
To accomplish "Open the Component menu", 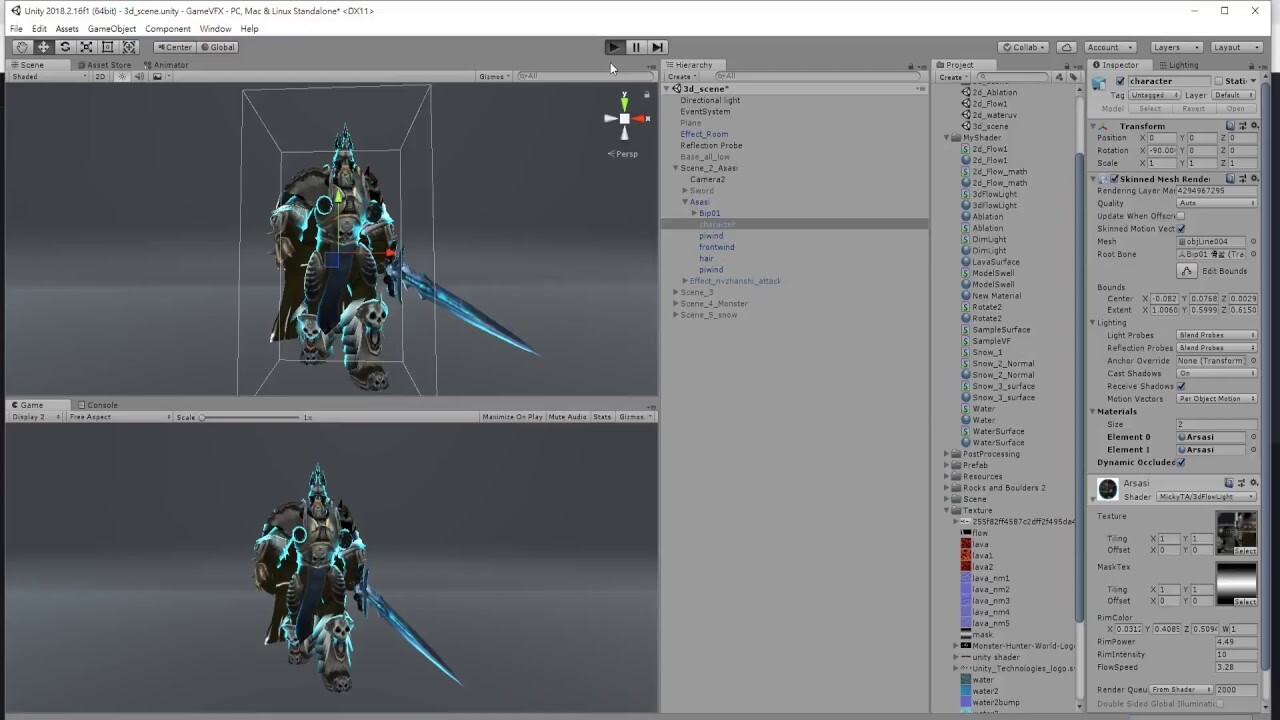I will tap(168, 29).
